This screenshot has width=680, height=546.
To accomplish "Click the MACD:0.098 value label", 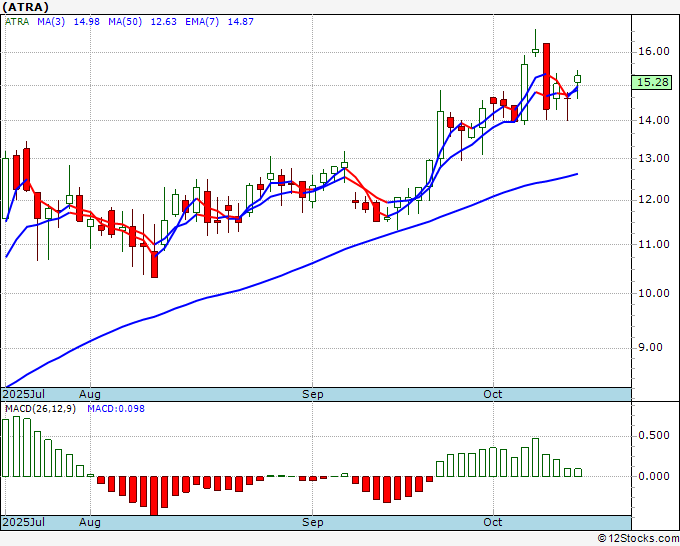I will pyautogui.click(x=116, y=409).
